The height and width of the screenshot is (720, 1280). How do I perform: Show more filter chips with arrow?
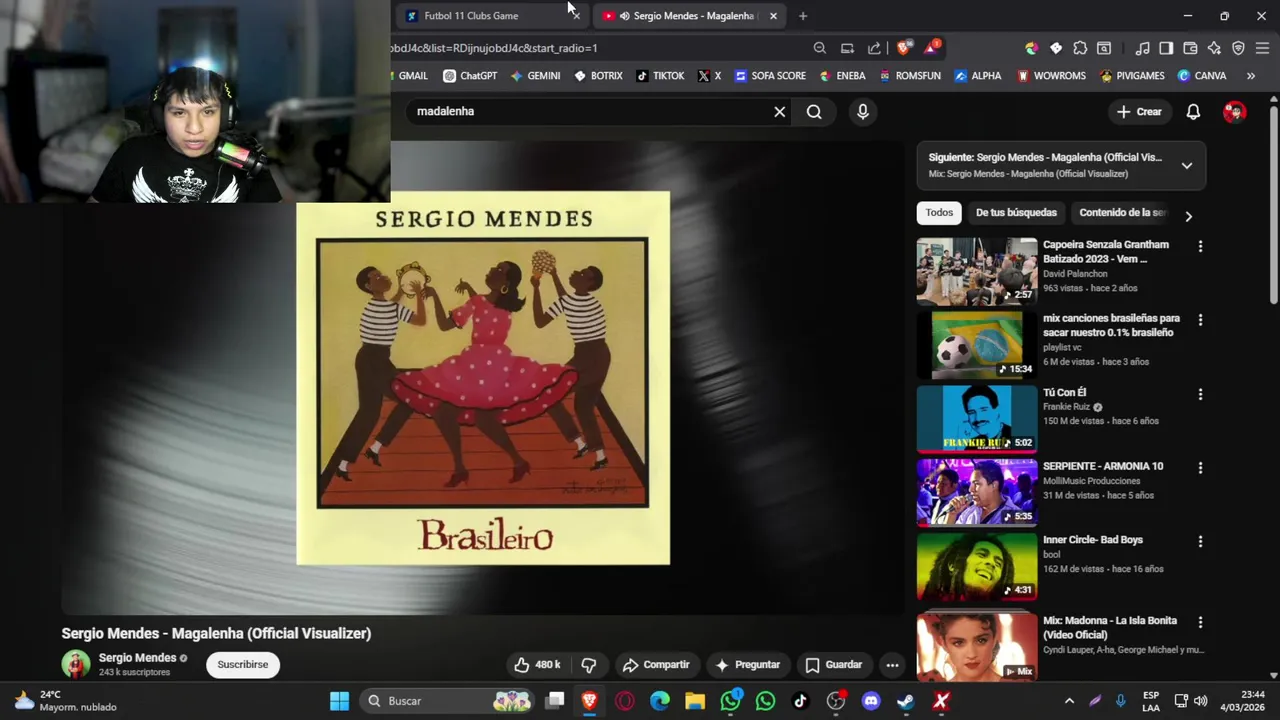(1188, 216)
